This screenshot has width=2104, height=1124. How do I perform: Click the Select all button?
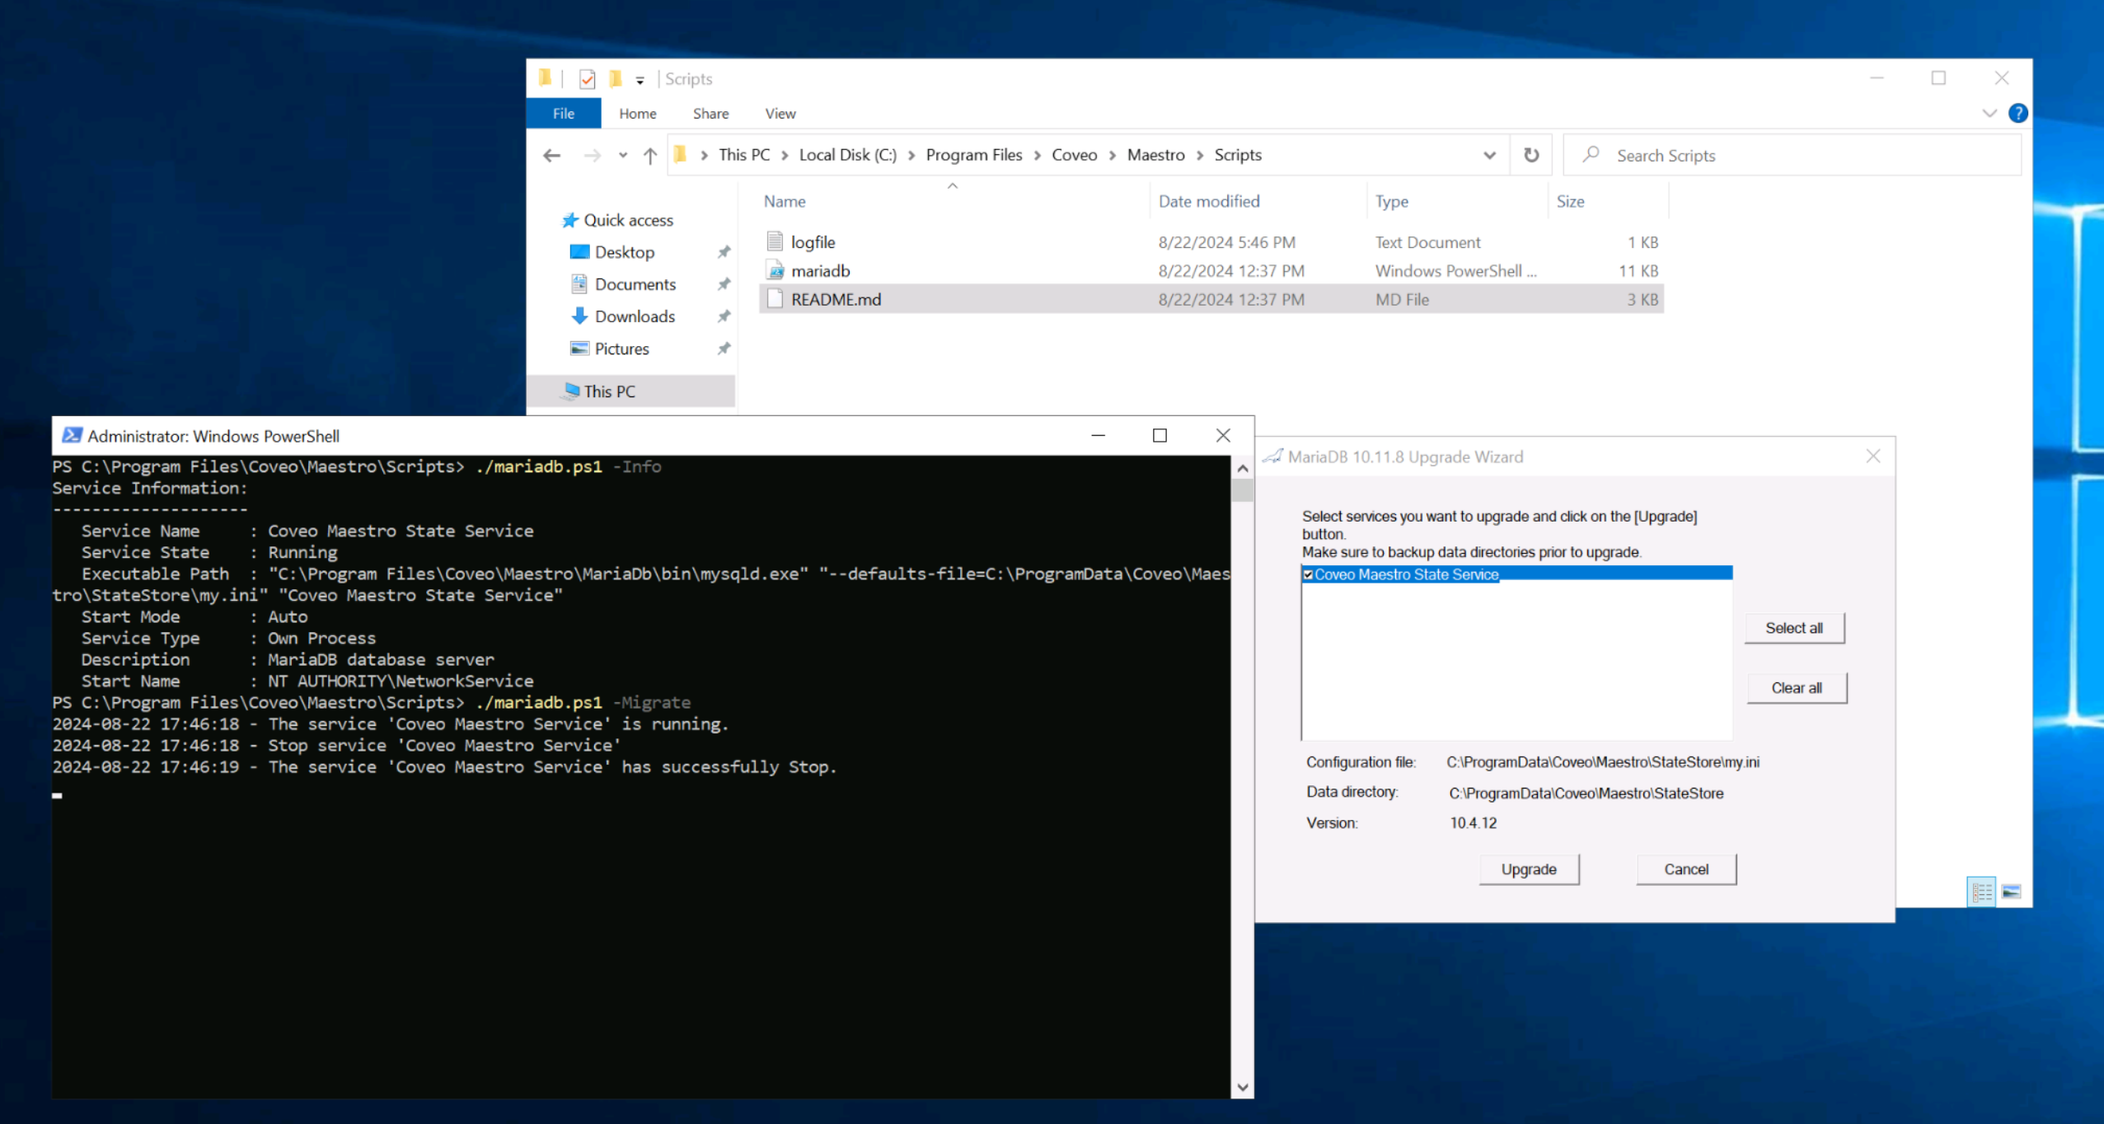click(x=1793, y=628)
